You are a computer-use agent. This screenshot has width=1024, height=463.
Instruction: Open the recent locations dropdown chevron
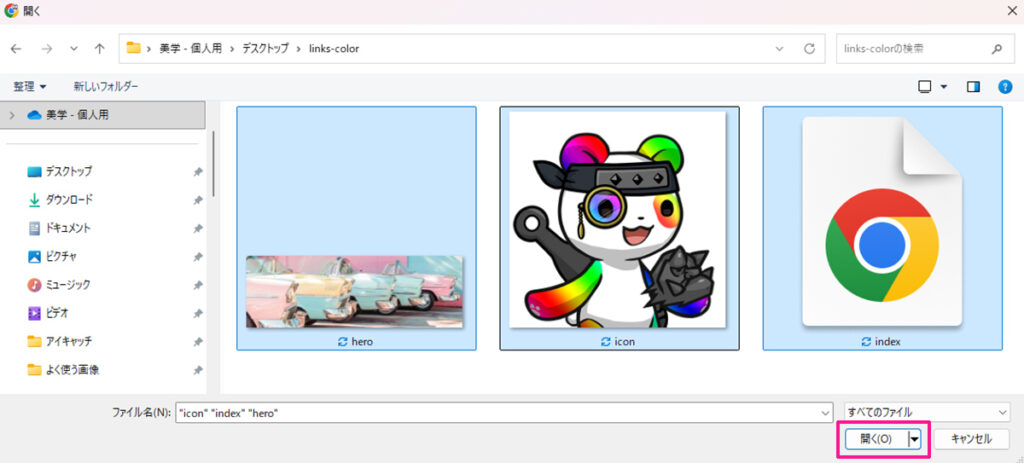tap(73, 48)
